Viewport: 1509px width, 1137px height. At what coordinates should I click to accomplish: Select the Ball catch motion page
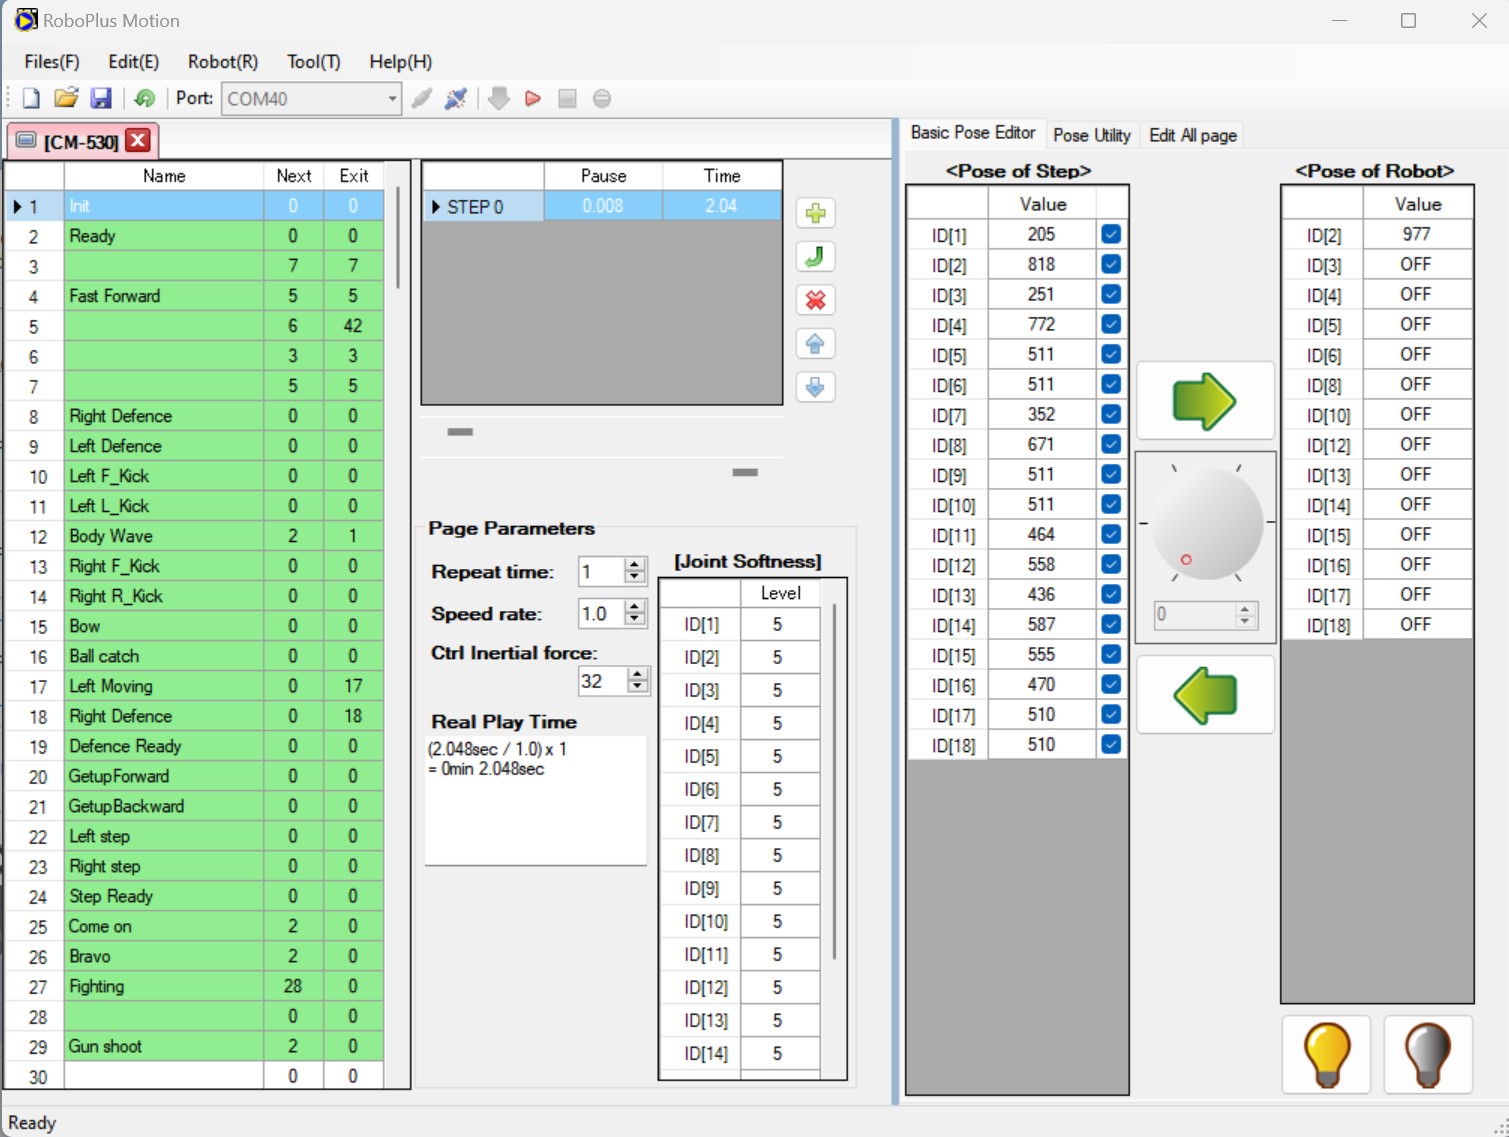pyautogui.click(x=195, y=656)
